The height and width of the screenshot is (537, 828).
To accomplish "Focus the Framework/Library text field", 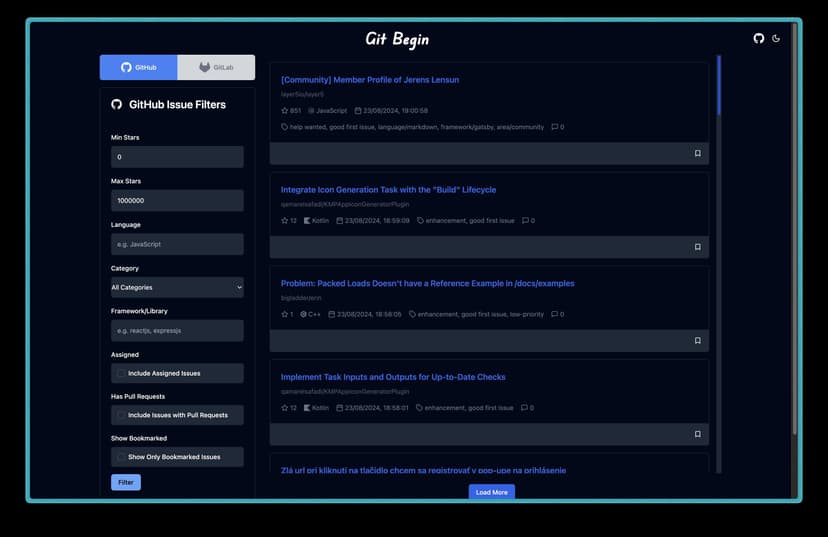I will 177,331.
